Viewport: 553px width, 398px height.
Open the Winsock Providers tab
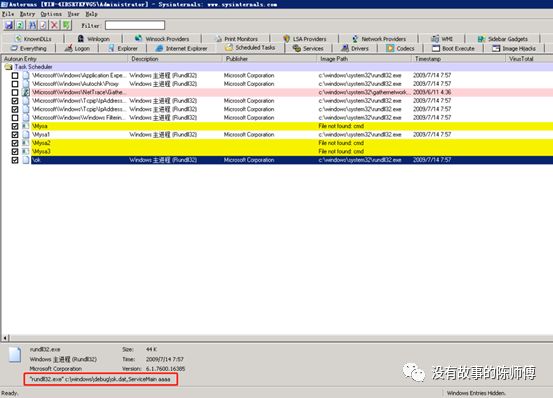162,39
